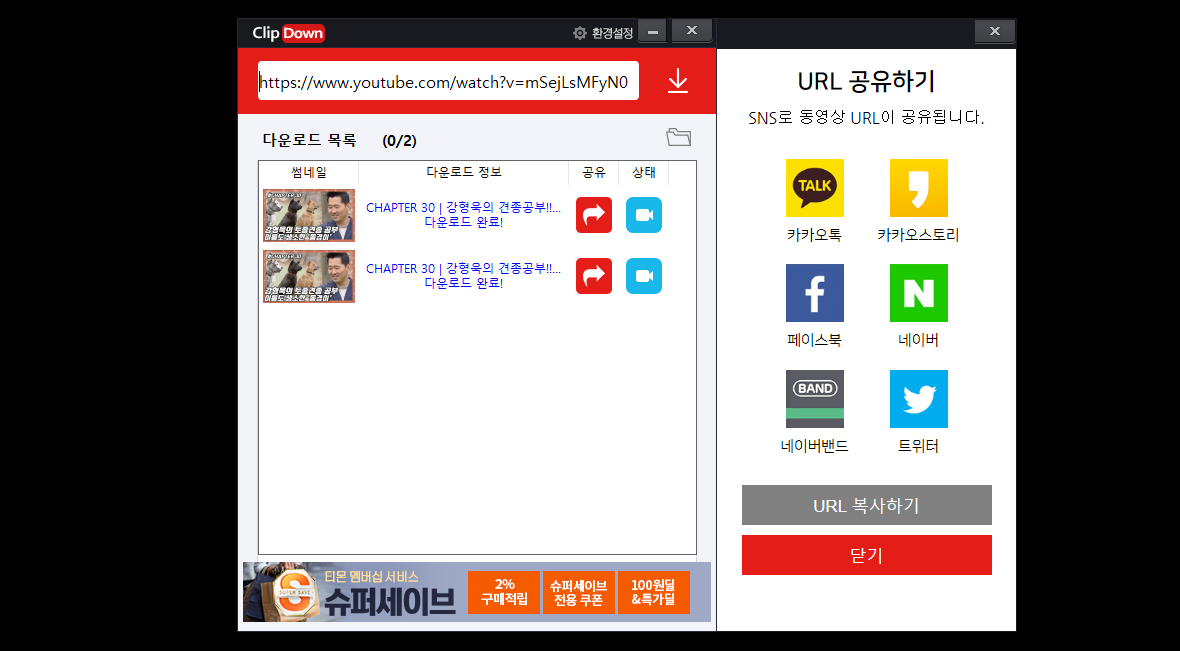The image size is (1180, 651).
Task: Share the first video with the red arrow
Action: (594, 215)
